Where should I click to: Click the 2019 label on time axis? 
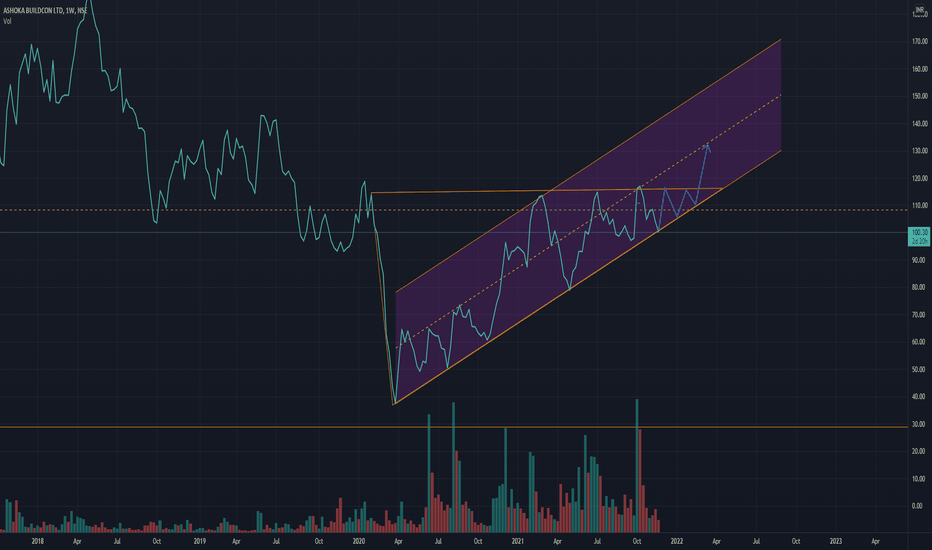pos(200,542)
